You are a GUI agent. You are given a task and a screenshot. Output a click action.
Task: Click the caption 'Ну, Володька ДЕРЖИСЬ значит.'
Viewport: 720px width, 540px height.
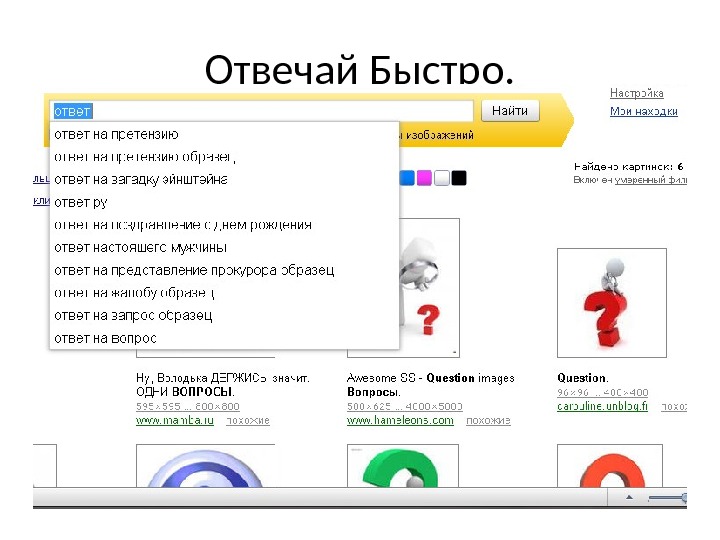click(223, 378)
